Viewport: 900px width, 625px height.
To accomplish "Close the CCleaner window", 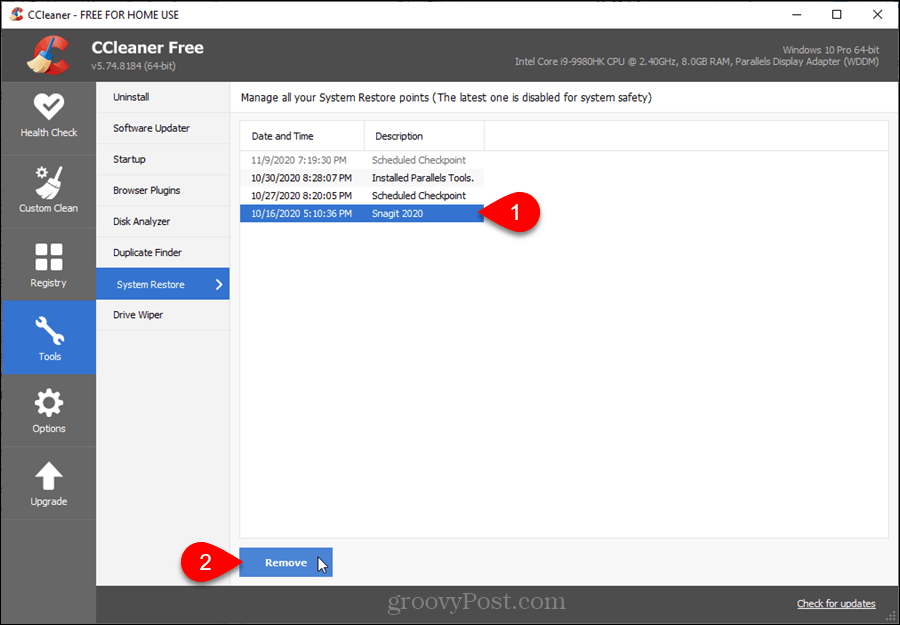I will point(878,15).
